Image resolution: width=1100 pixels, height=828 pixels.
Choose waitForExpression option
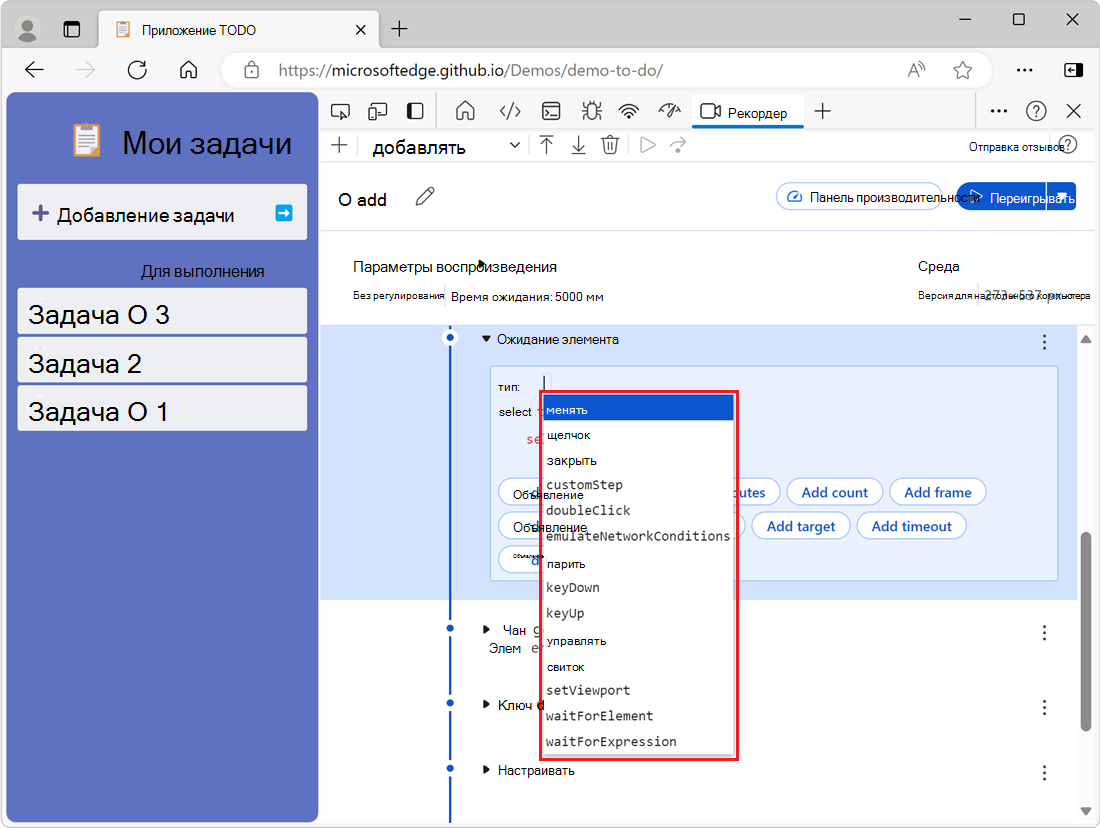[638, 742]
